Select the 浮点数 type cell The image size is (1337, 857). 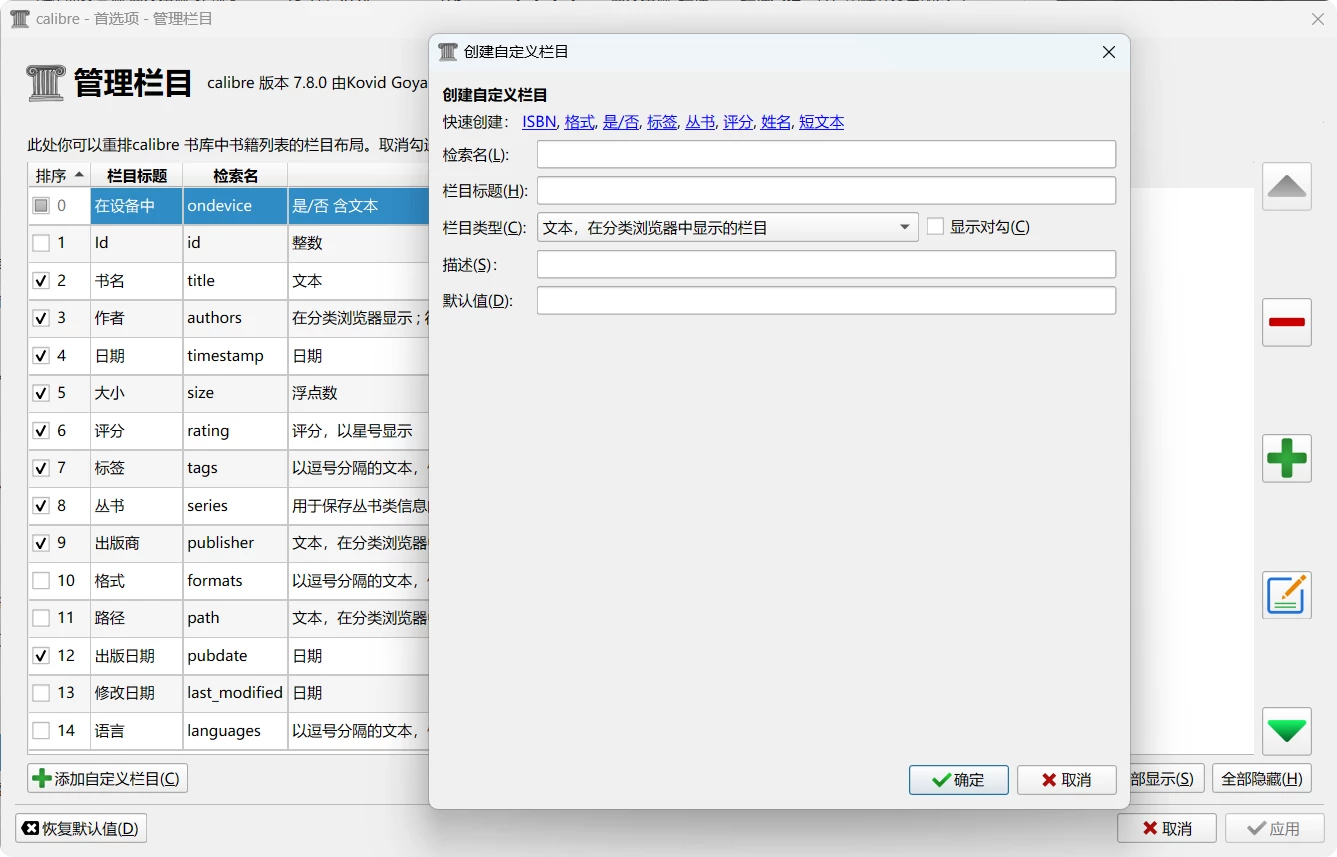point(359,393)
